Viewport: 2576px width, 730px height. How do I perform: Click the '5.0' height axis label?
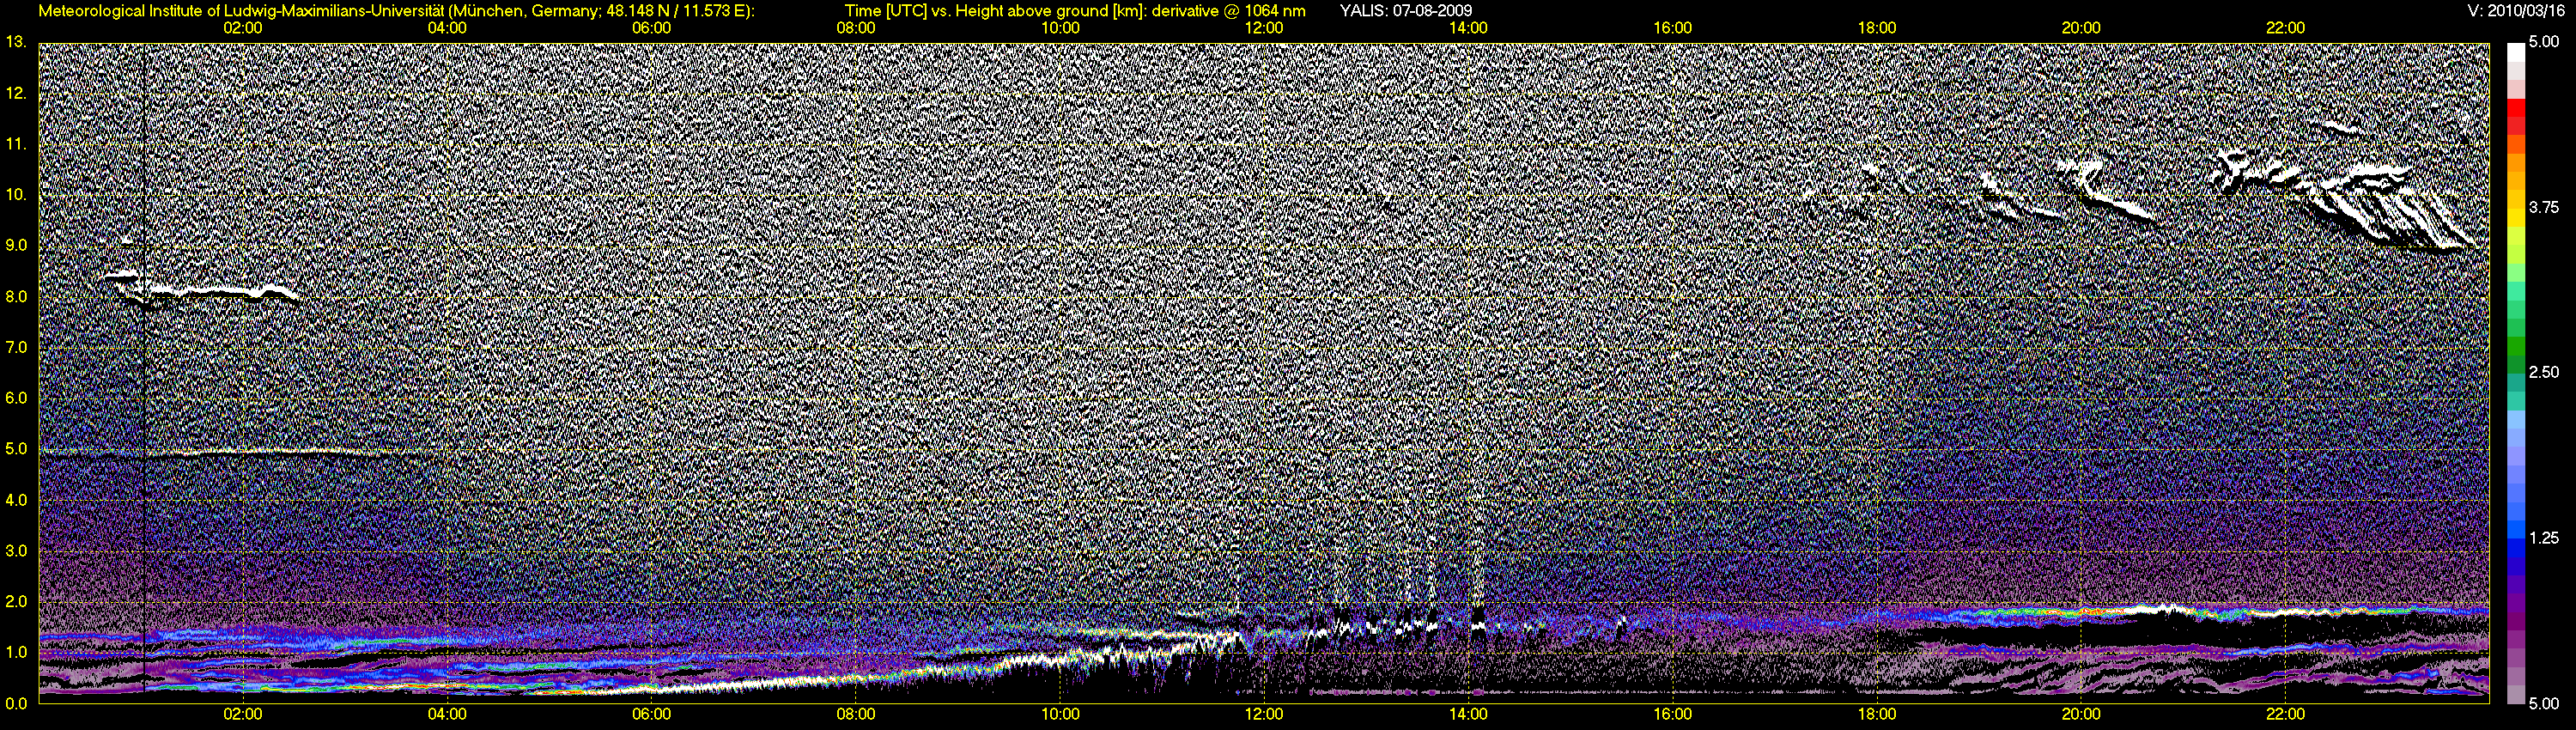16,449
